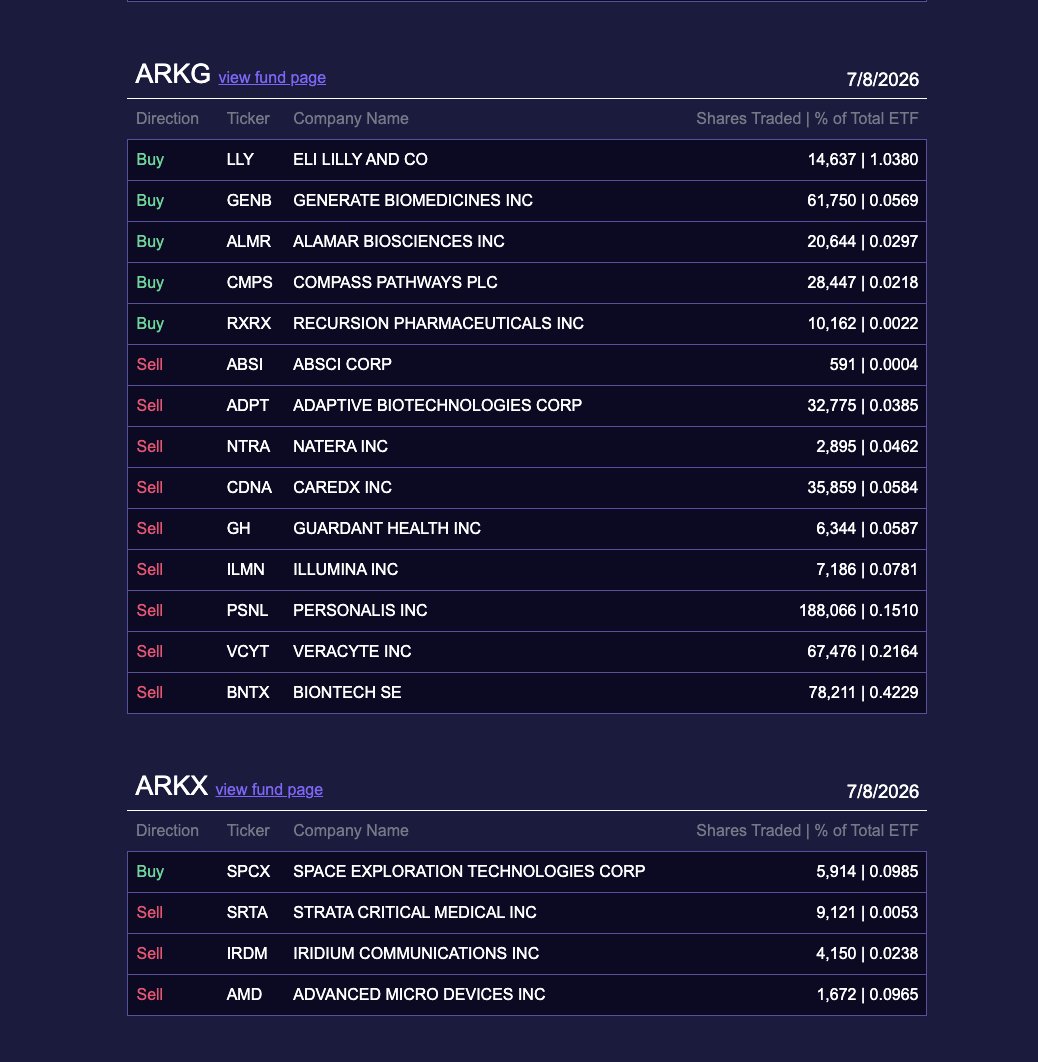Click the Sell label in the AMD row
Viewport: 1038px width, 1062px height.
(x=150, y=994)
